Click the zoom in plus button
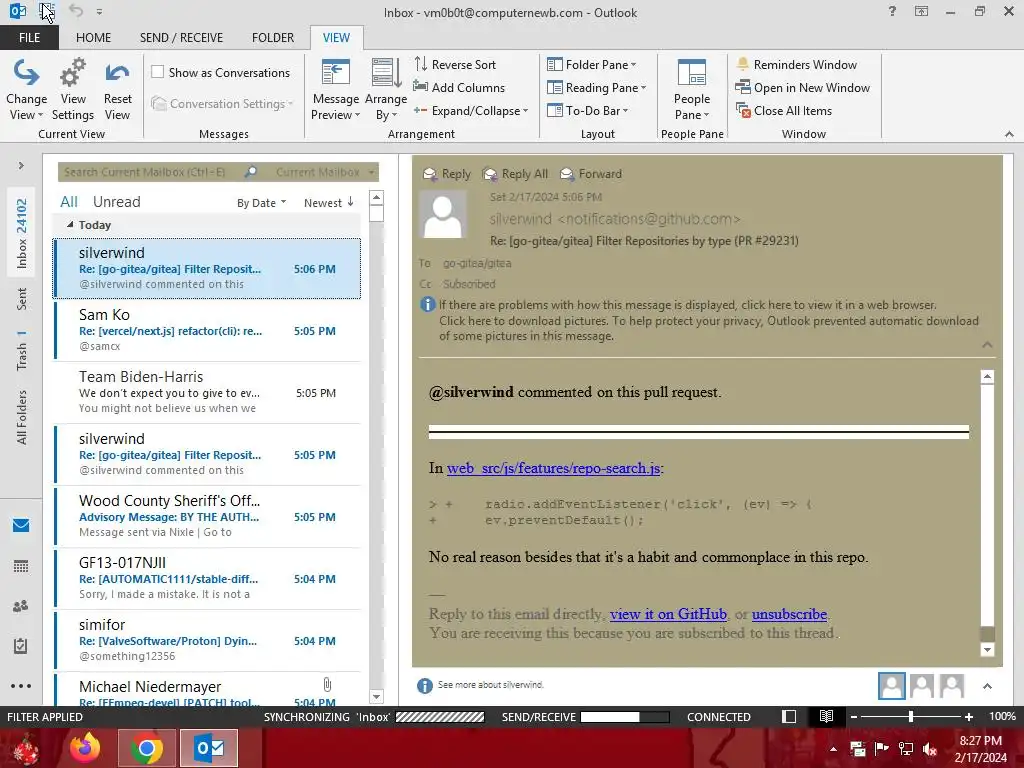This screenshot has height=768, width=1024. pyautogui.click(x=968, y=716)
